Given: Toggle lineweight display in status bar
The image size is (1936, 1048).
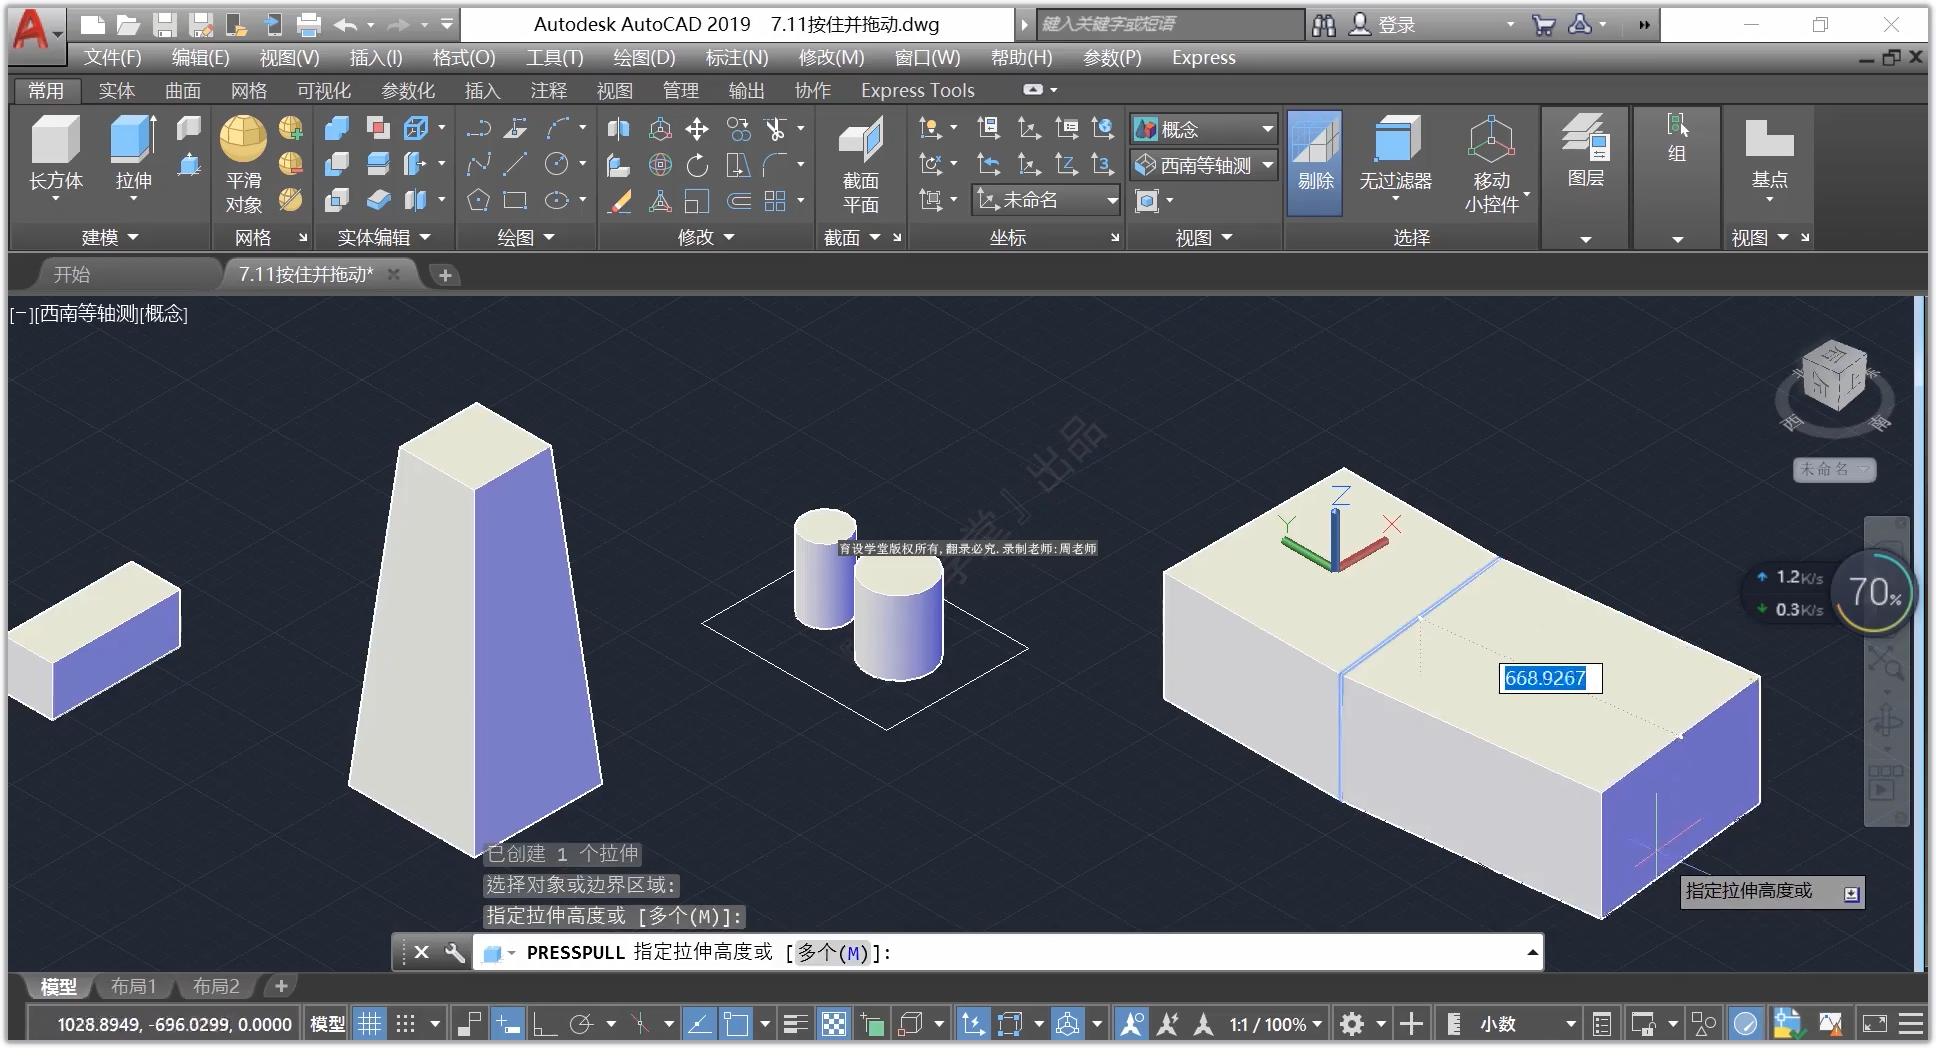Looking at the screenshot, I should [x=796, y=1024].
